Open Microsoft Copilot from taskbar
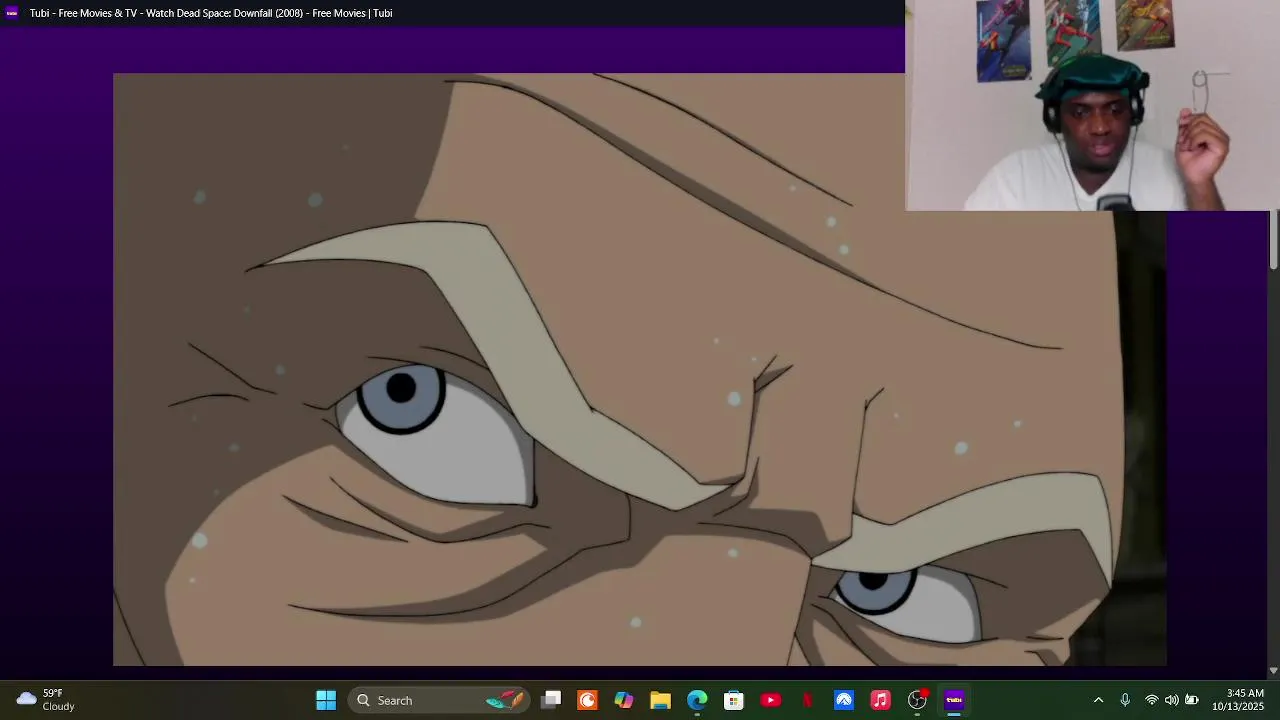 click(x=624, y=700)
